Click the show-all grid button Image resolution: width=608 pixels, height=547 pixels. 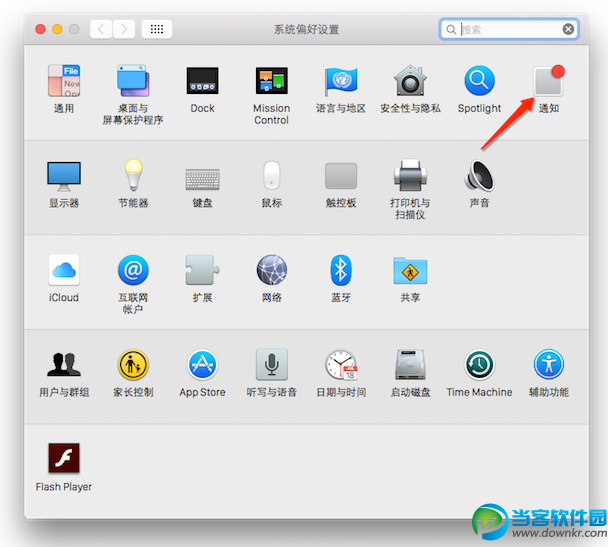click(x=157, y=29)
